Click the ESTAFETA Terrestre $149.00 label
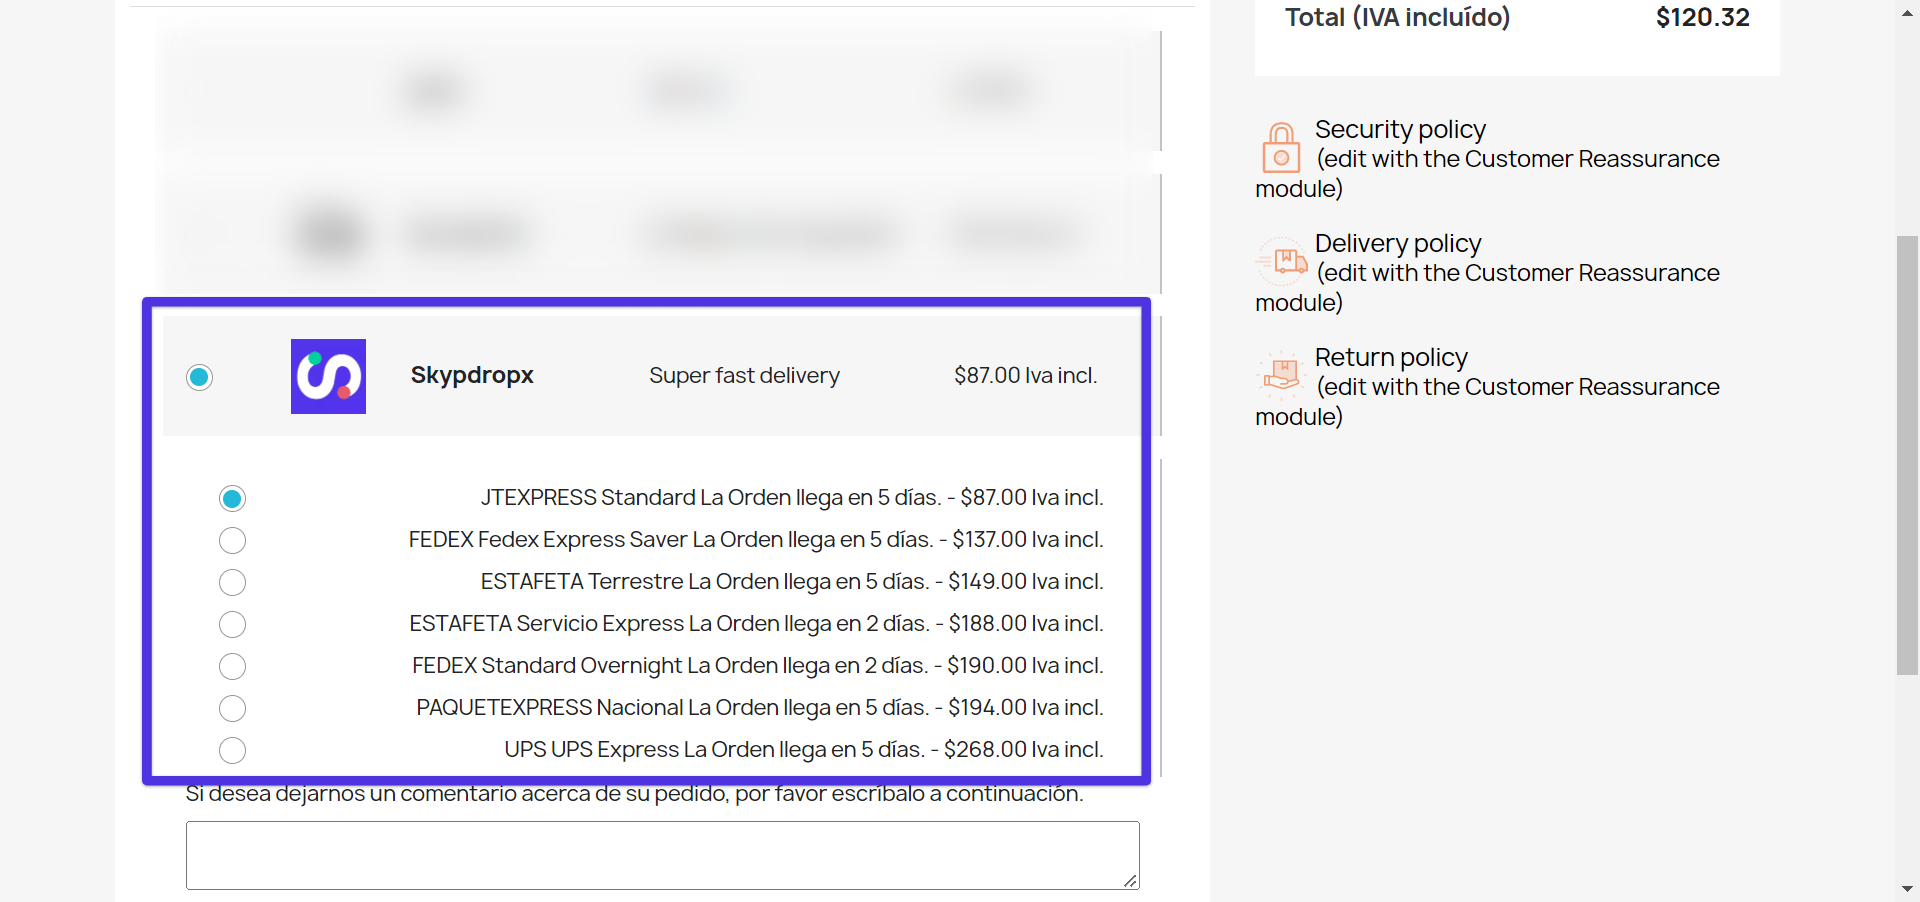Image resolution: width=1920 pixels, height=902 pixels. point(792,582)
